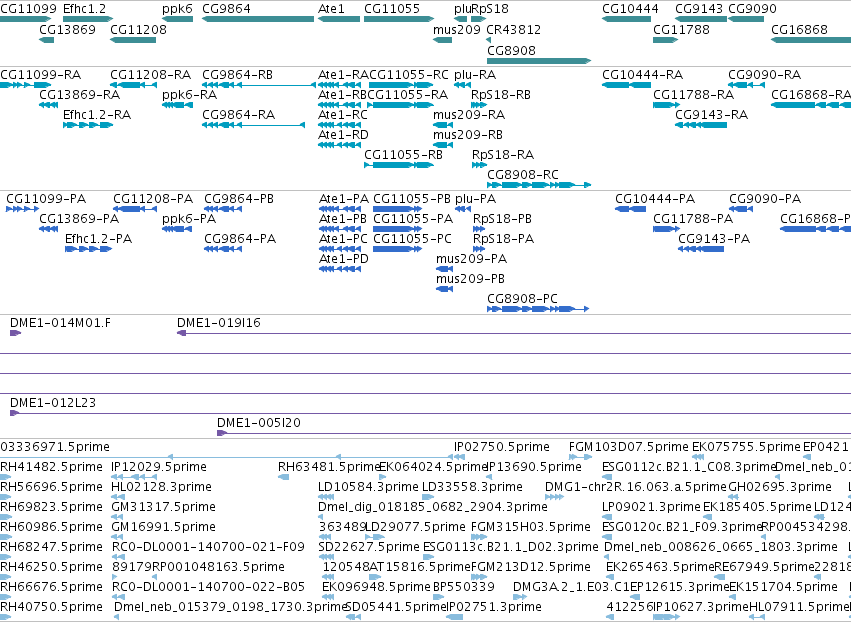The width and height of the screenshot is (851, 622).
Task: Open the Efhc1.2-PA protein feature
Action: pyautogui.click(x=88, y=249)
